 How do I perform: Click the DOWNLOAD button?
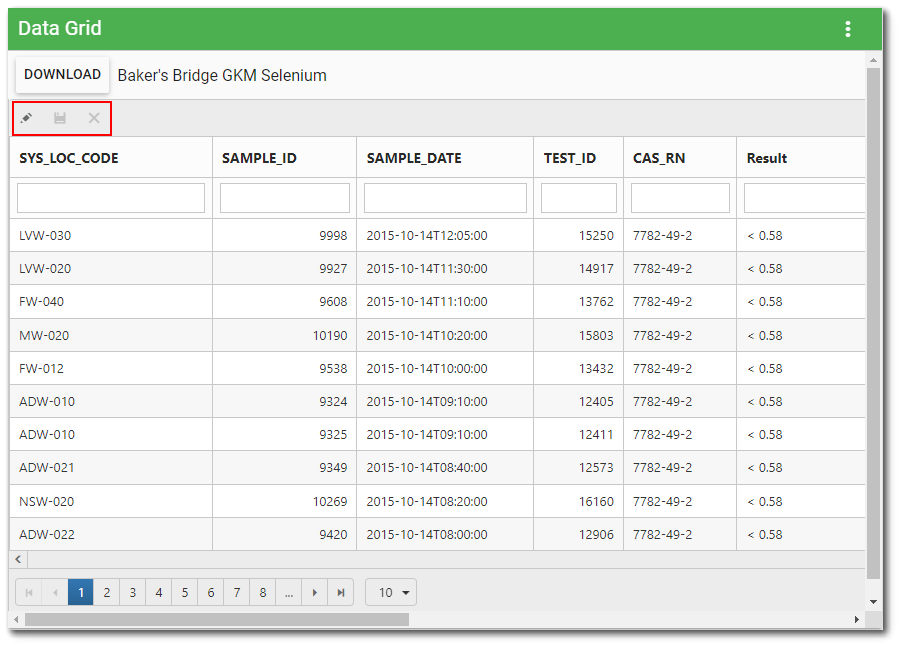point(62,75)
